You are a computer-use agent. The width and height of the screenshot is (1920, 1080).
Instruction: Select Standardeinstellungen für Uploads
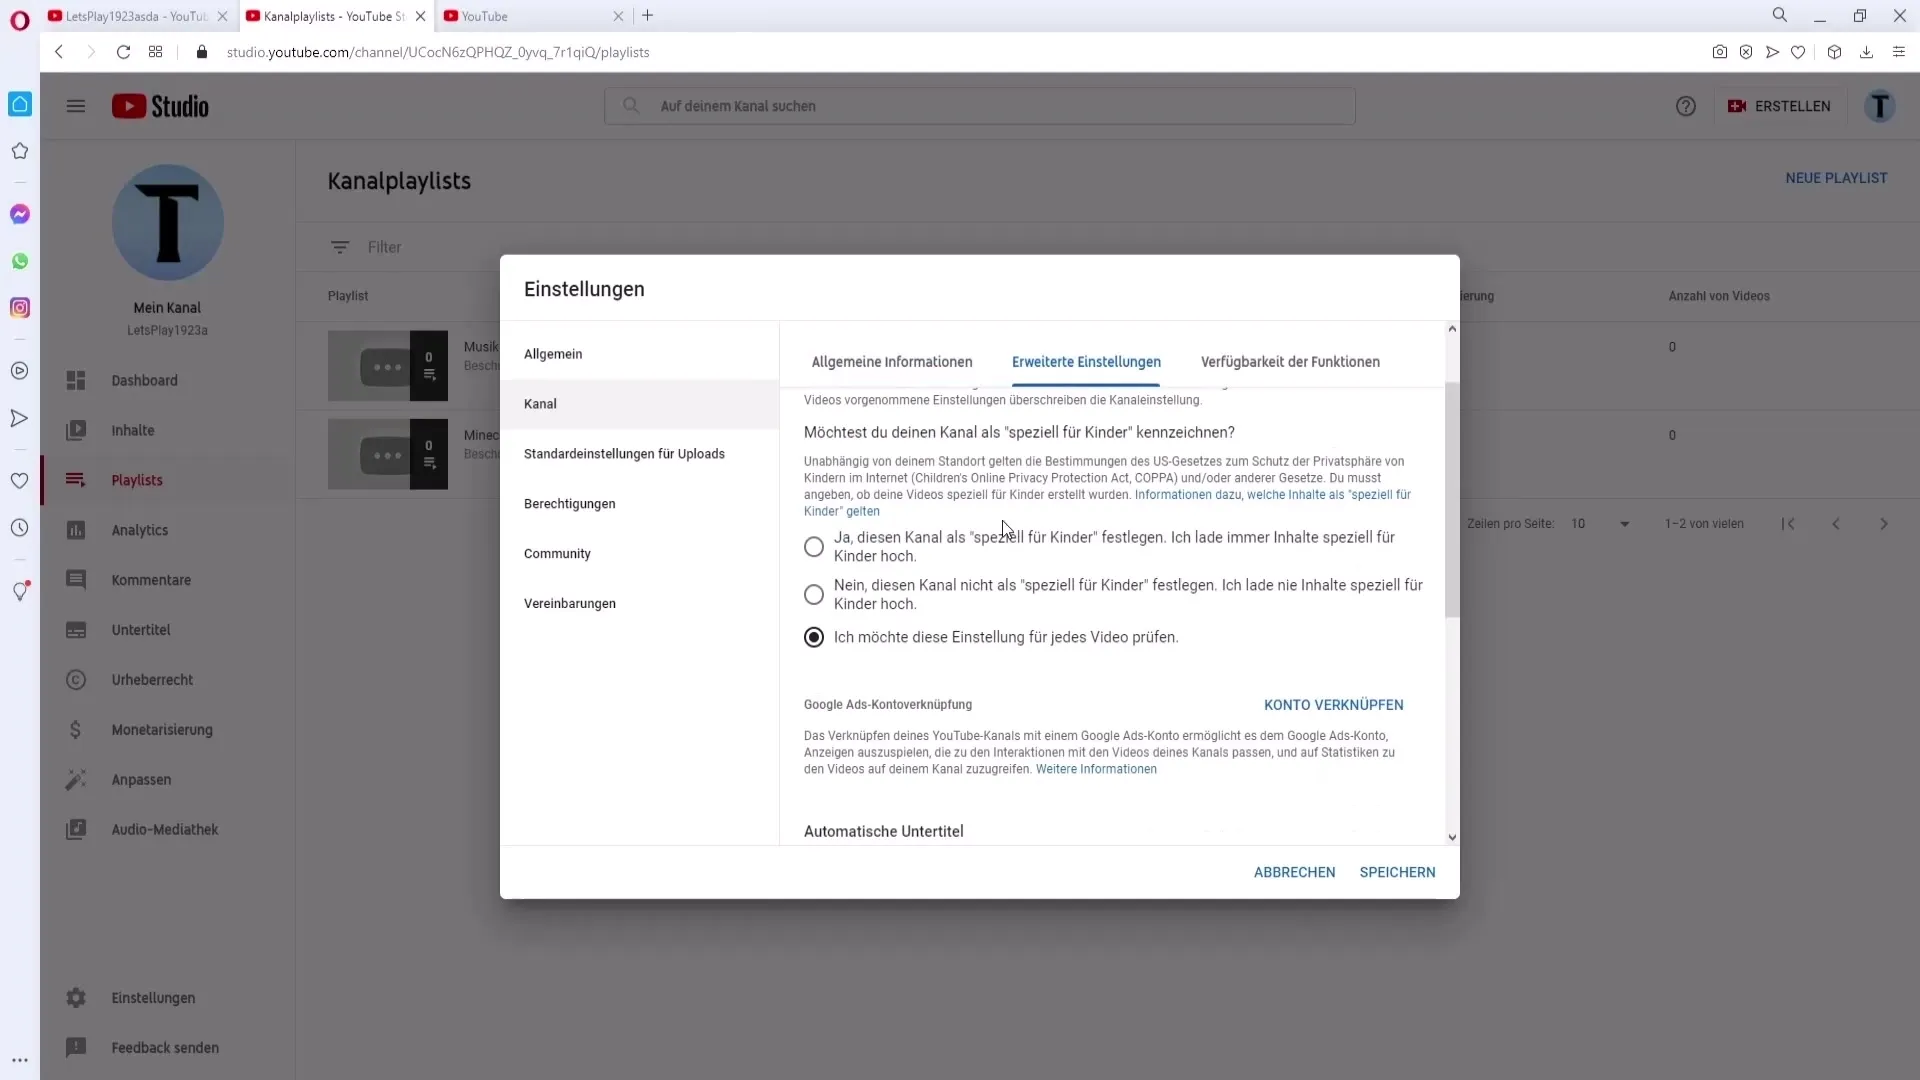point(640,454)
